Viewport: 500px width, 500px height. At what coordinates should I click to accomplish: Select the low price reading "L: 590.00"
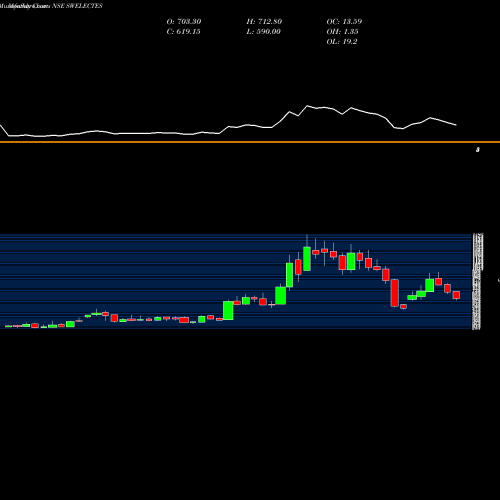point(263,32)
